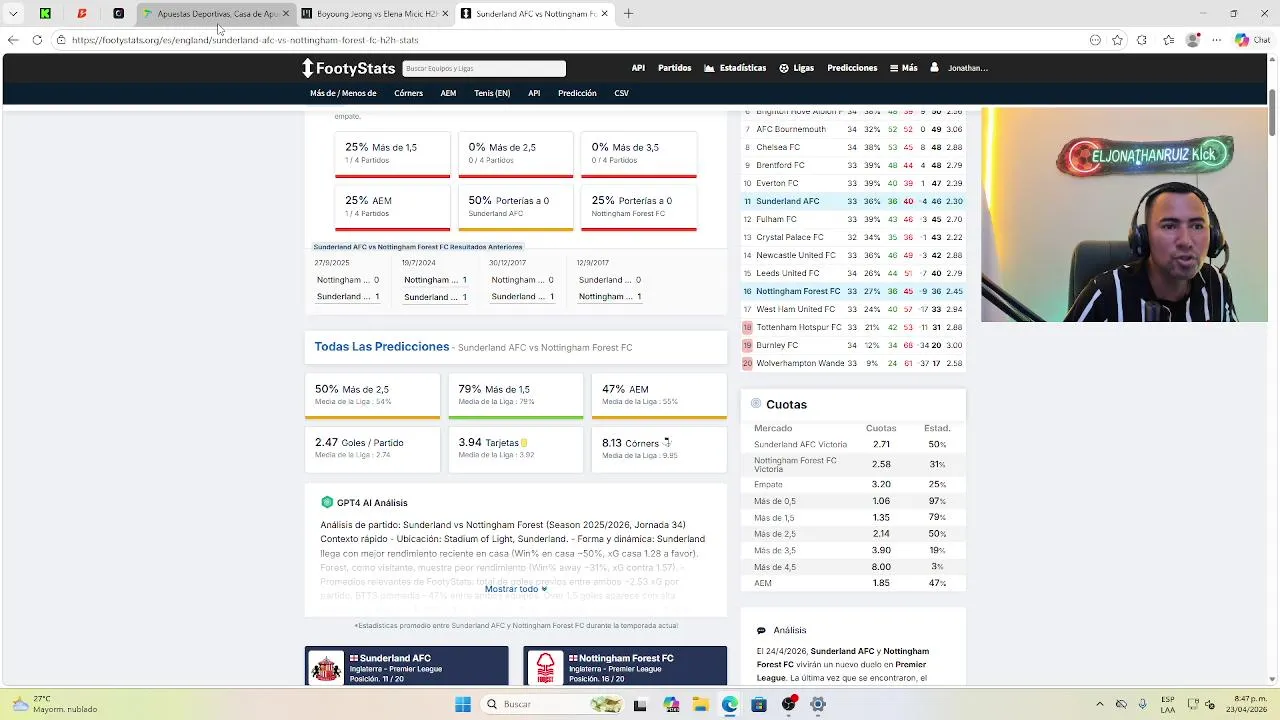Select the pinned black C tab
This screenshot has height=720, width=1280.
click(118, 14)
